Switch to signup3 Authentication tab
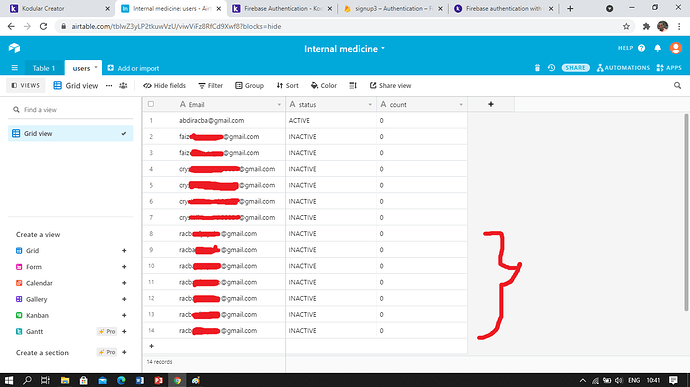The image size is (690, 387). pos(393,8)
